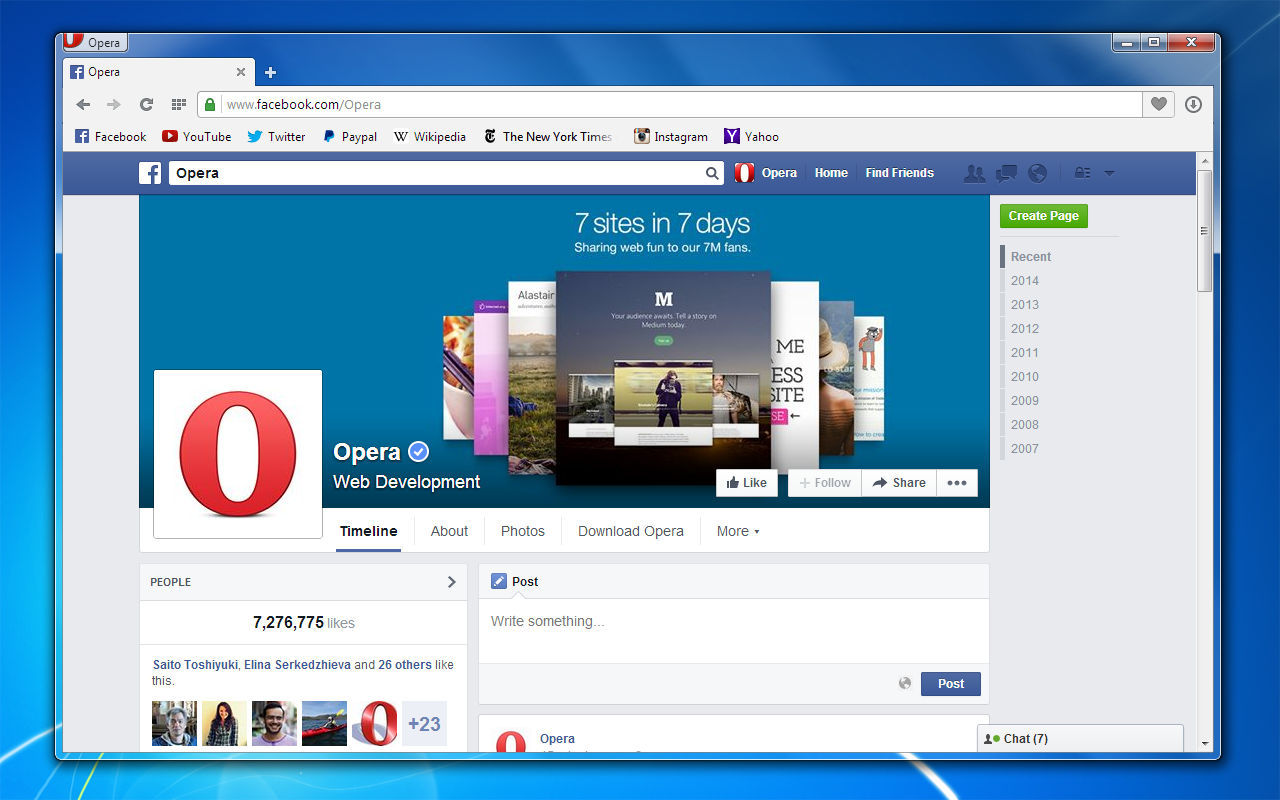1280x800 pixels.
Task: Click the Speed Dial grid icon
Action: coord(179,104)
